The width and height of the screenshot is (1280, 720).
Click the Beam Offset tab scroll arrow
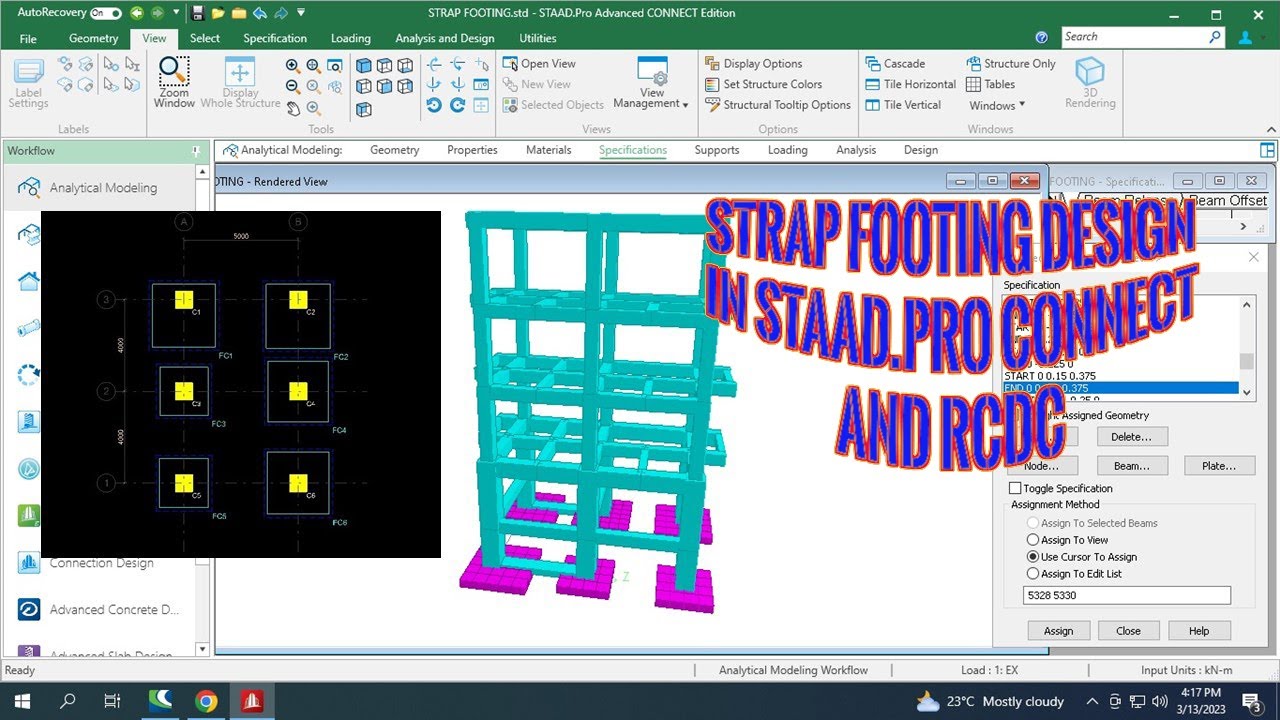pyautogui.click(x=1244, y=227)
